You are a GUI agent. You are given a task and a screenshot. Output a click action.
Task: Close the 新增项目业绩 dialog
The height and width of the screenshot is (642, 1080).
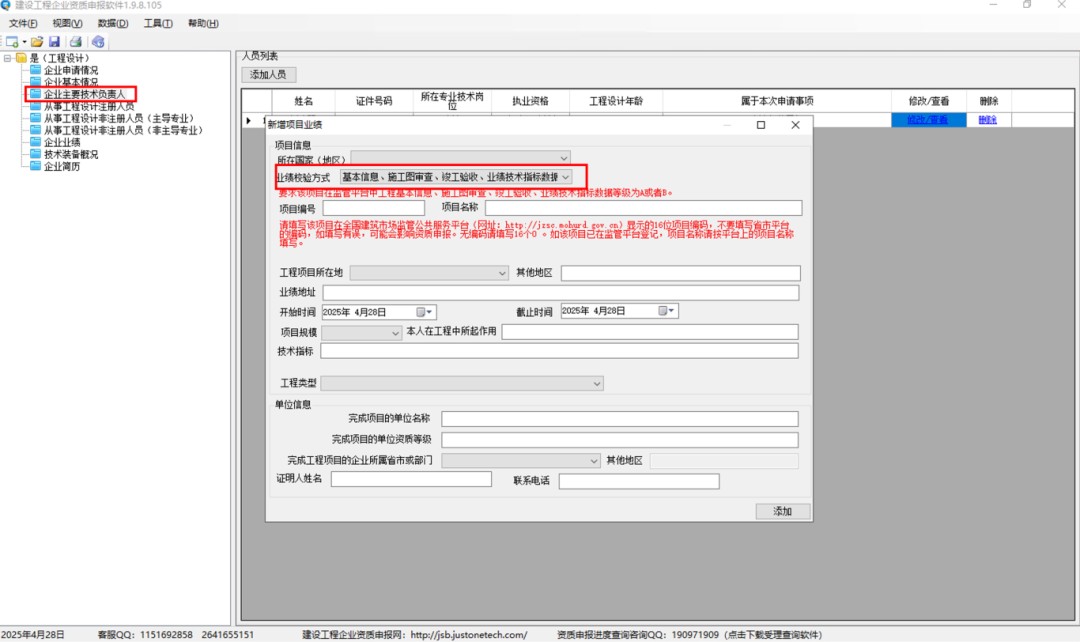pyautogui.click(x=795, y=125)
